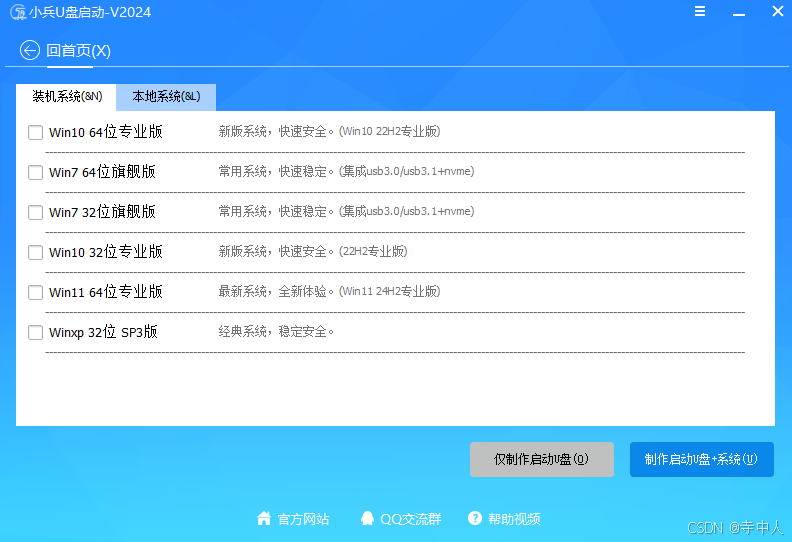The width and height of the screenshot is (792, 542).
Task: Open the 帮助视频 link
Action: tap(514, 519)
